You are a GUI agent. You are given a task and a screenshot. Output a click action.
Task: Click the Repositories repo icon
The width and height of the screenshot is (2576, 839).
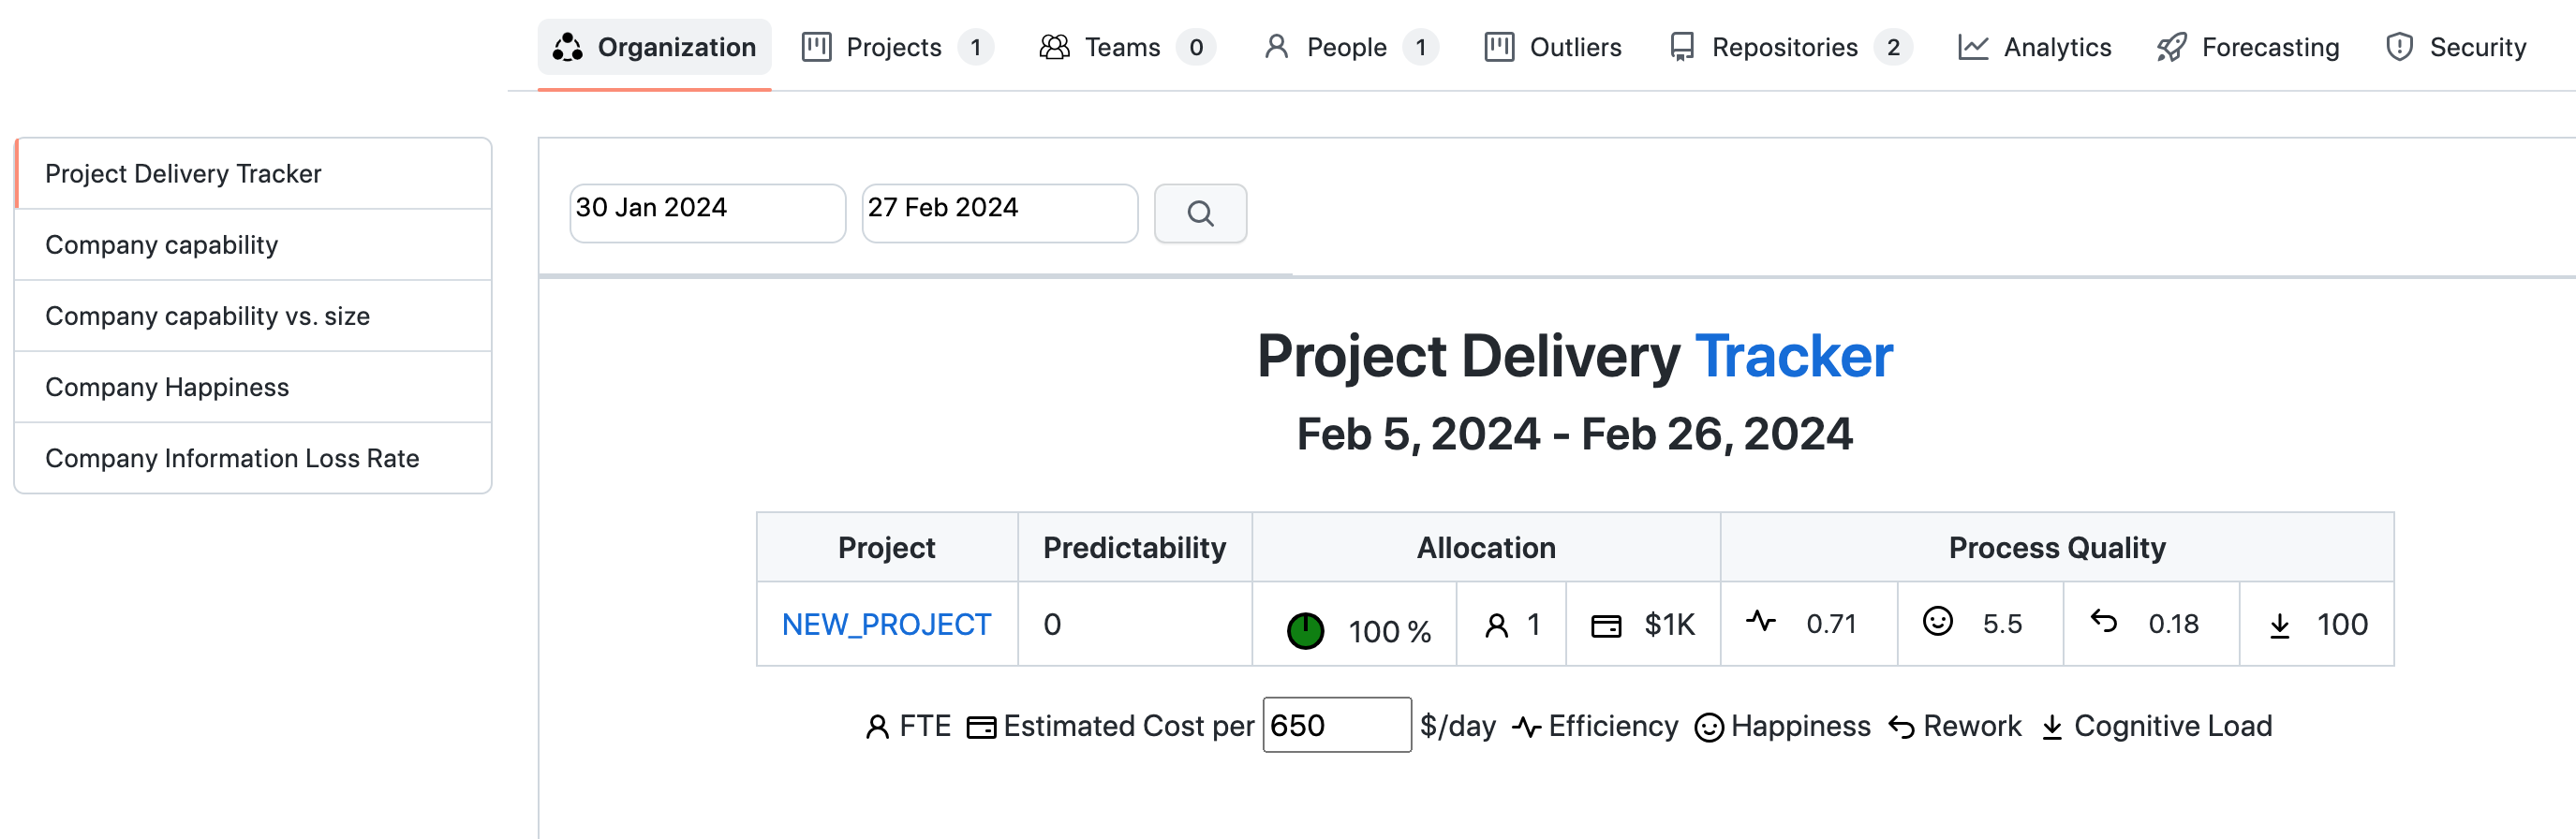point(1682,47)
